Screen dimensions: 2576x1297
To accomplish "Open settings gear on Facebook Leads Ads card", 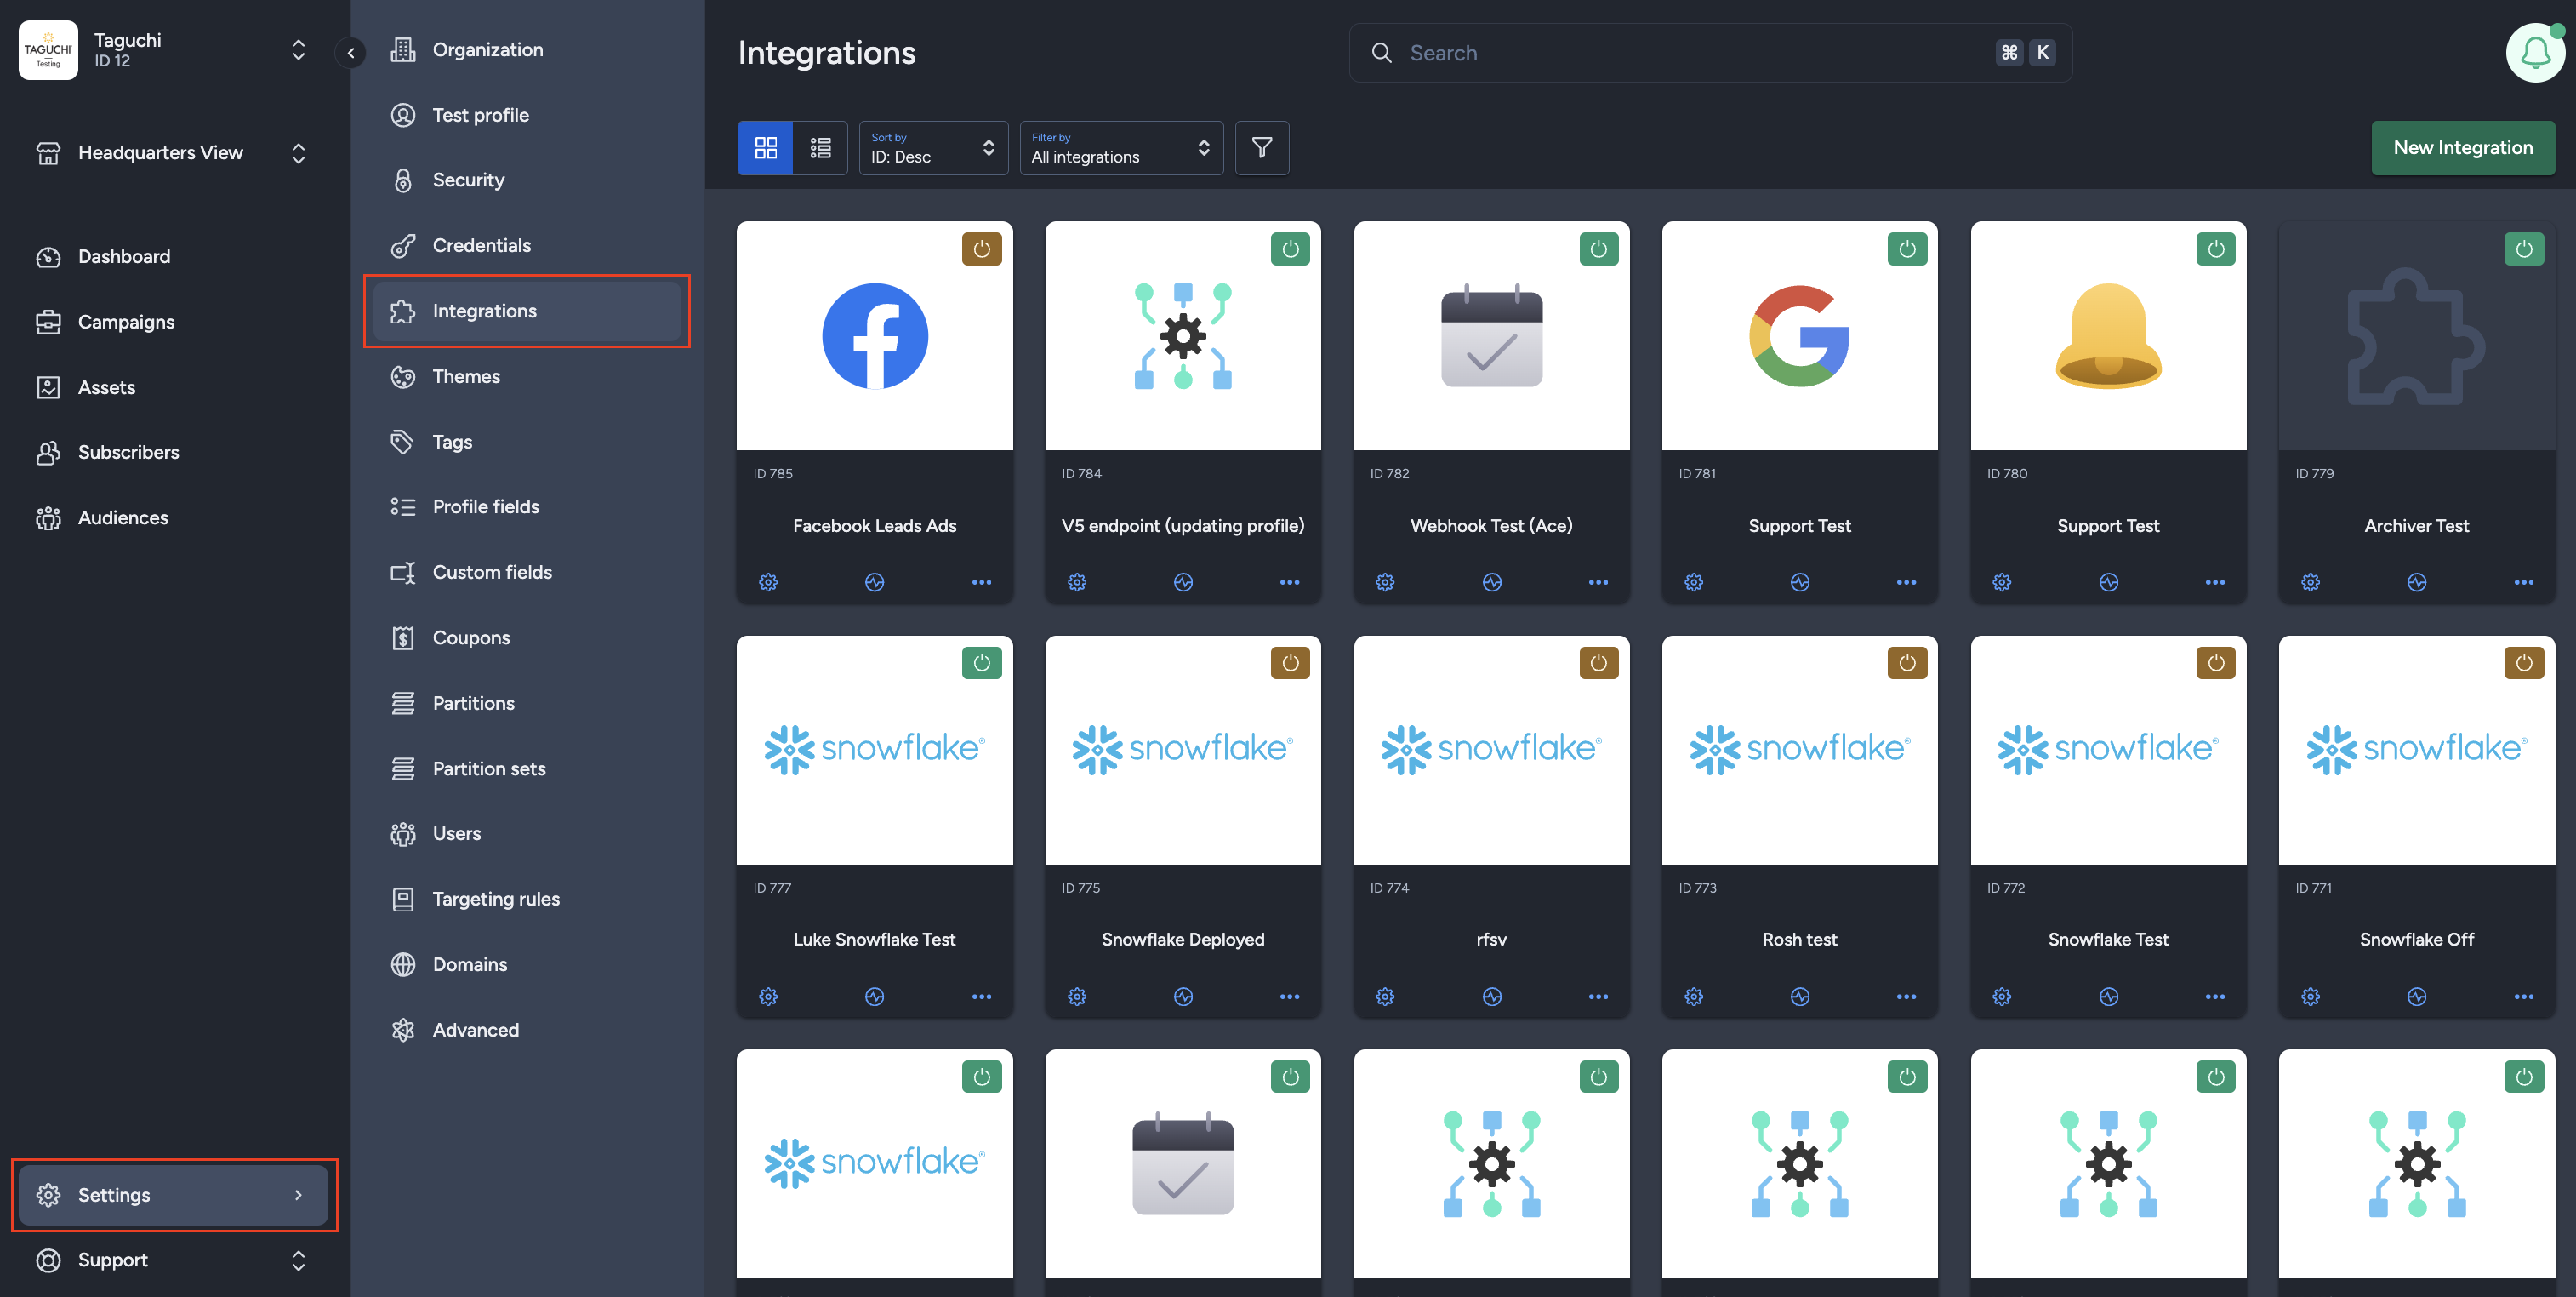I will pyautogui.click(x=768, y=581).
